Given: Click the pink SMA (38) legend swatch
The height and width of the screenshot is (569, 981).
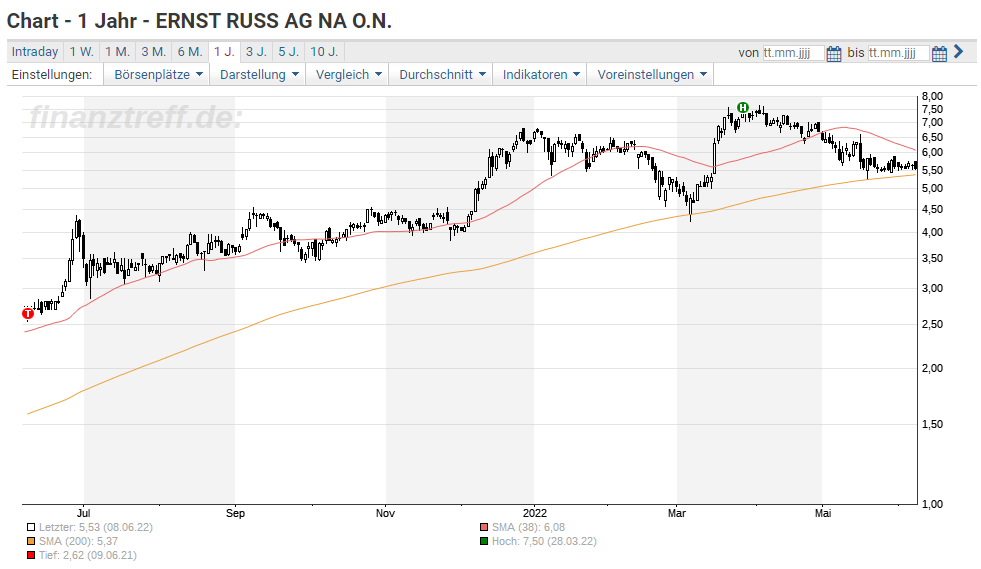Looking at the screenshot, I should (x=484, y=528).
